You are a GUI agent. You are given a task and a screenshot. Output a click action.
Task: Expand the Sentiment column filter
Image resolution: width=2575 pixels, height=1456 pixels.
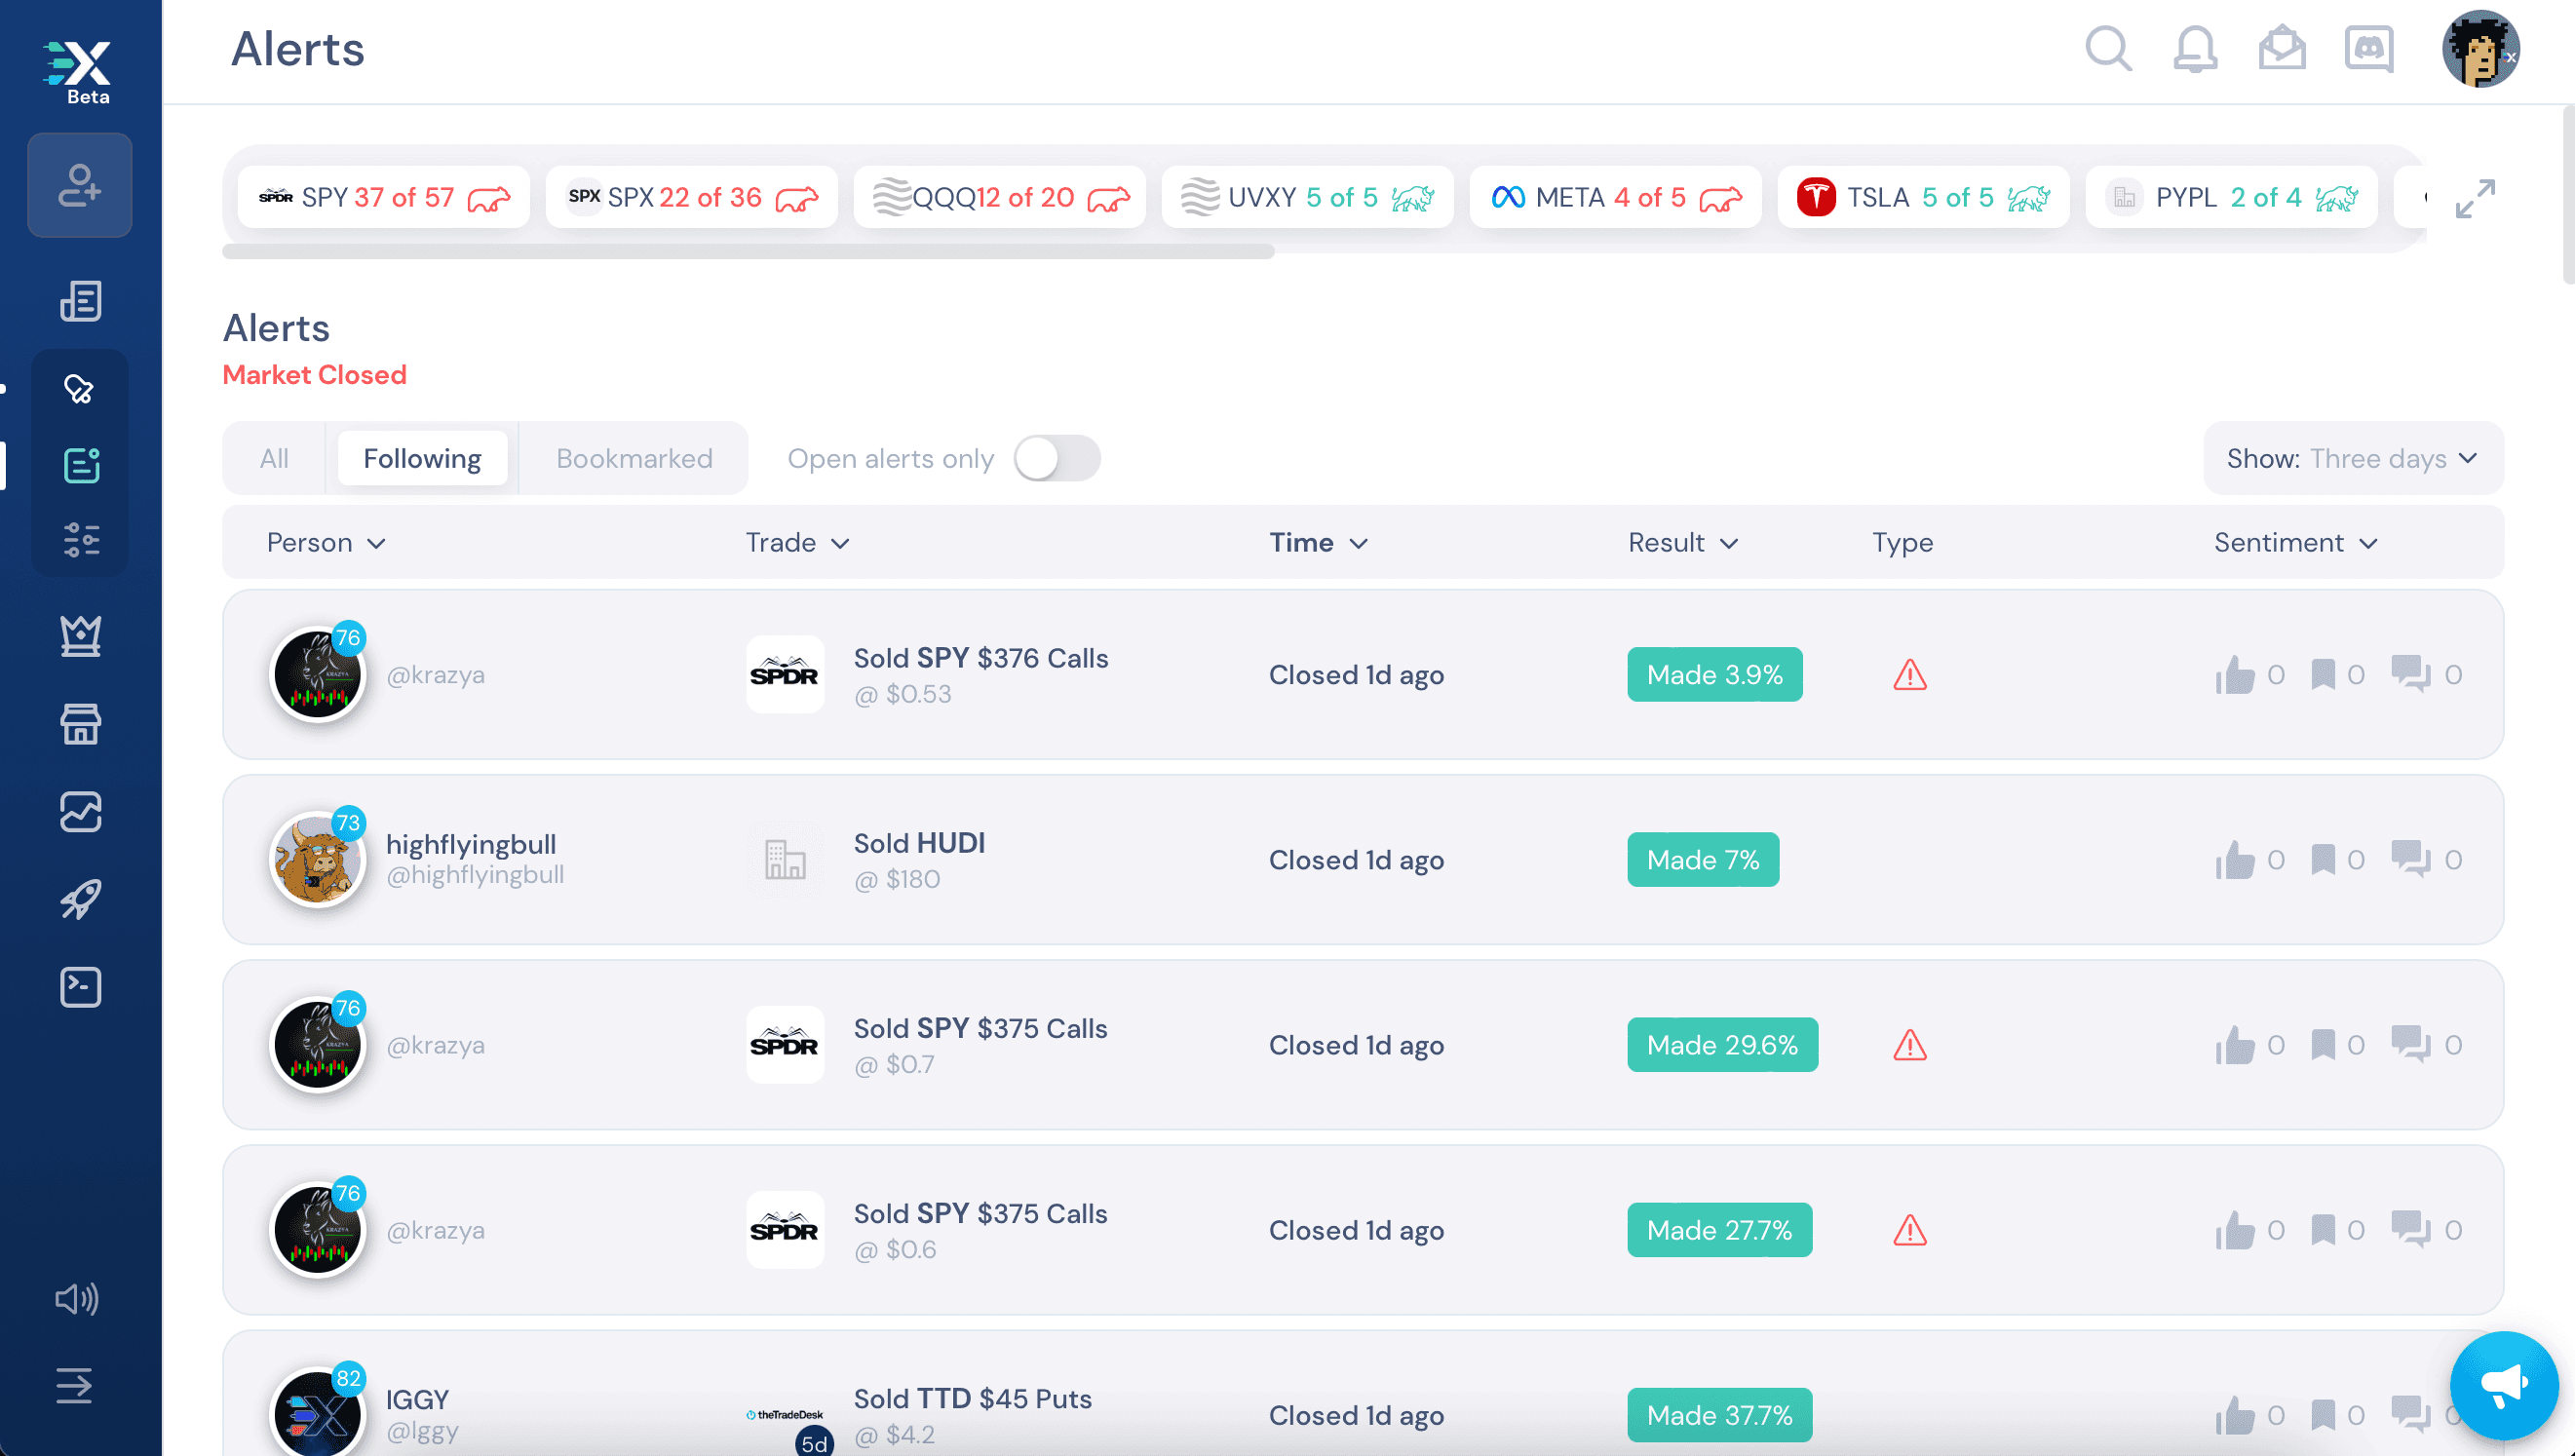tap(2296, 543)
